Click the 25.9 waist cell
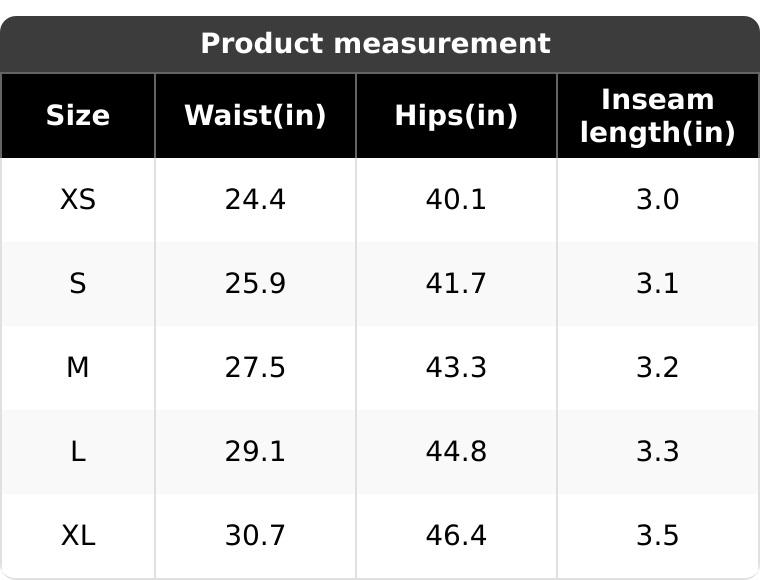 pos(255,284)
